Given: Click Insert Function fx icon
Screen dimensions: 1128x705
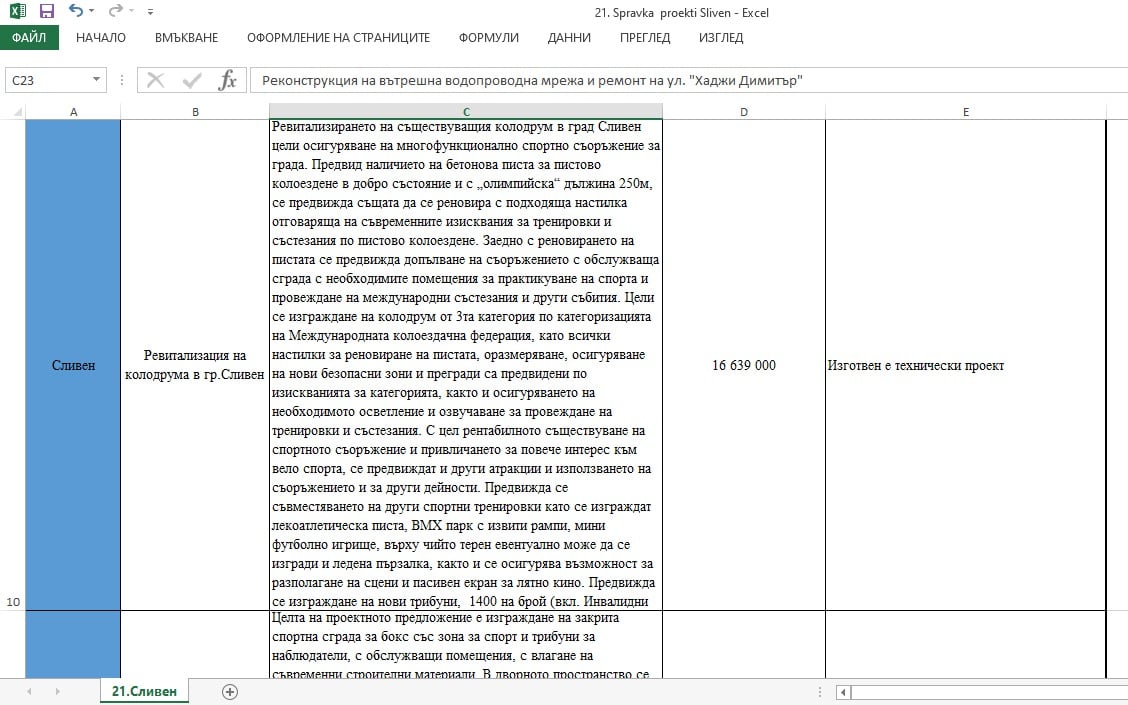Looking at the screenshot, I should coord(228,80).
